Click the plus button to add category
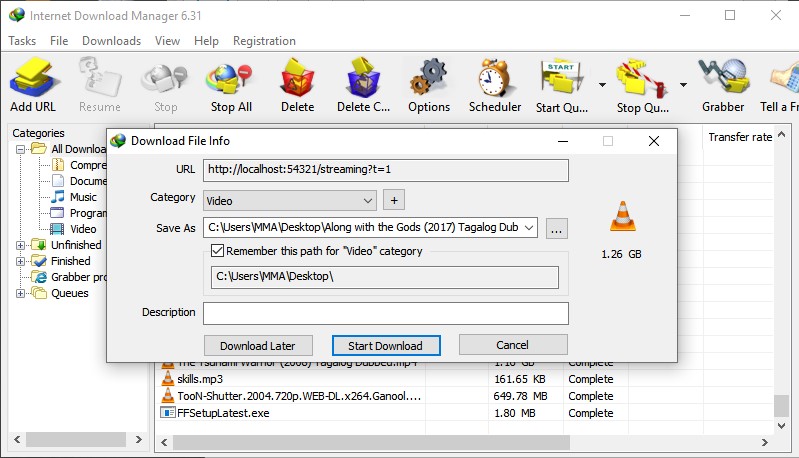 pos(394,200)
